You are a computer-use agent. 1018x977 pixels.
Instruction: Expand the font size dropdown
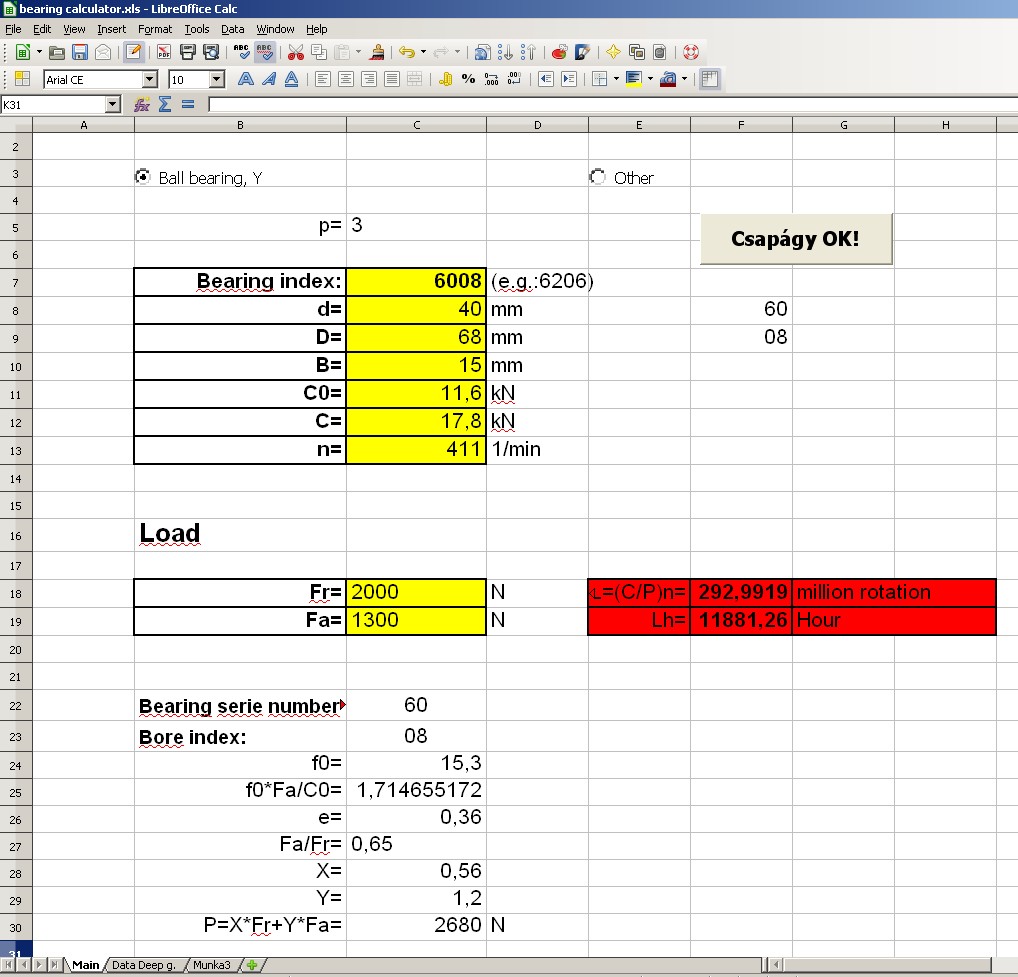click(217, 79)
